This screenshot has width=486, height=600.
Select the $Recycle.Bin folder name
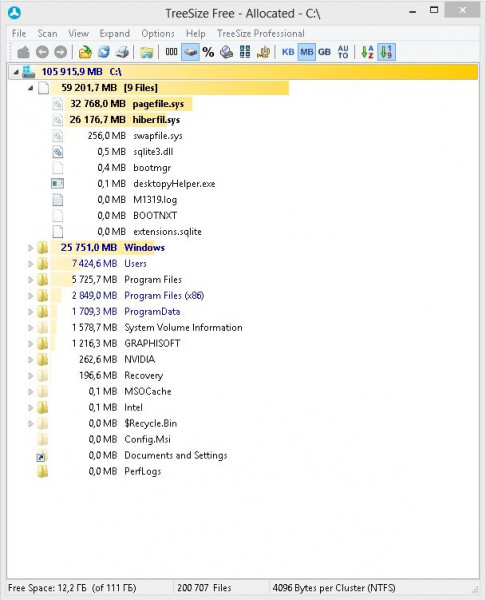pyautogui.click(x=151, y=424)
